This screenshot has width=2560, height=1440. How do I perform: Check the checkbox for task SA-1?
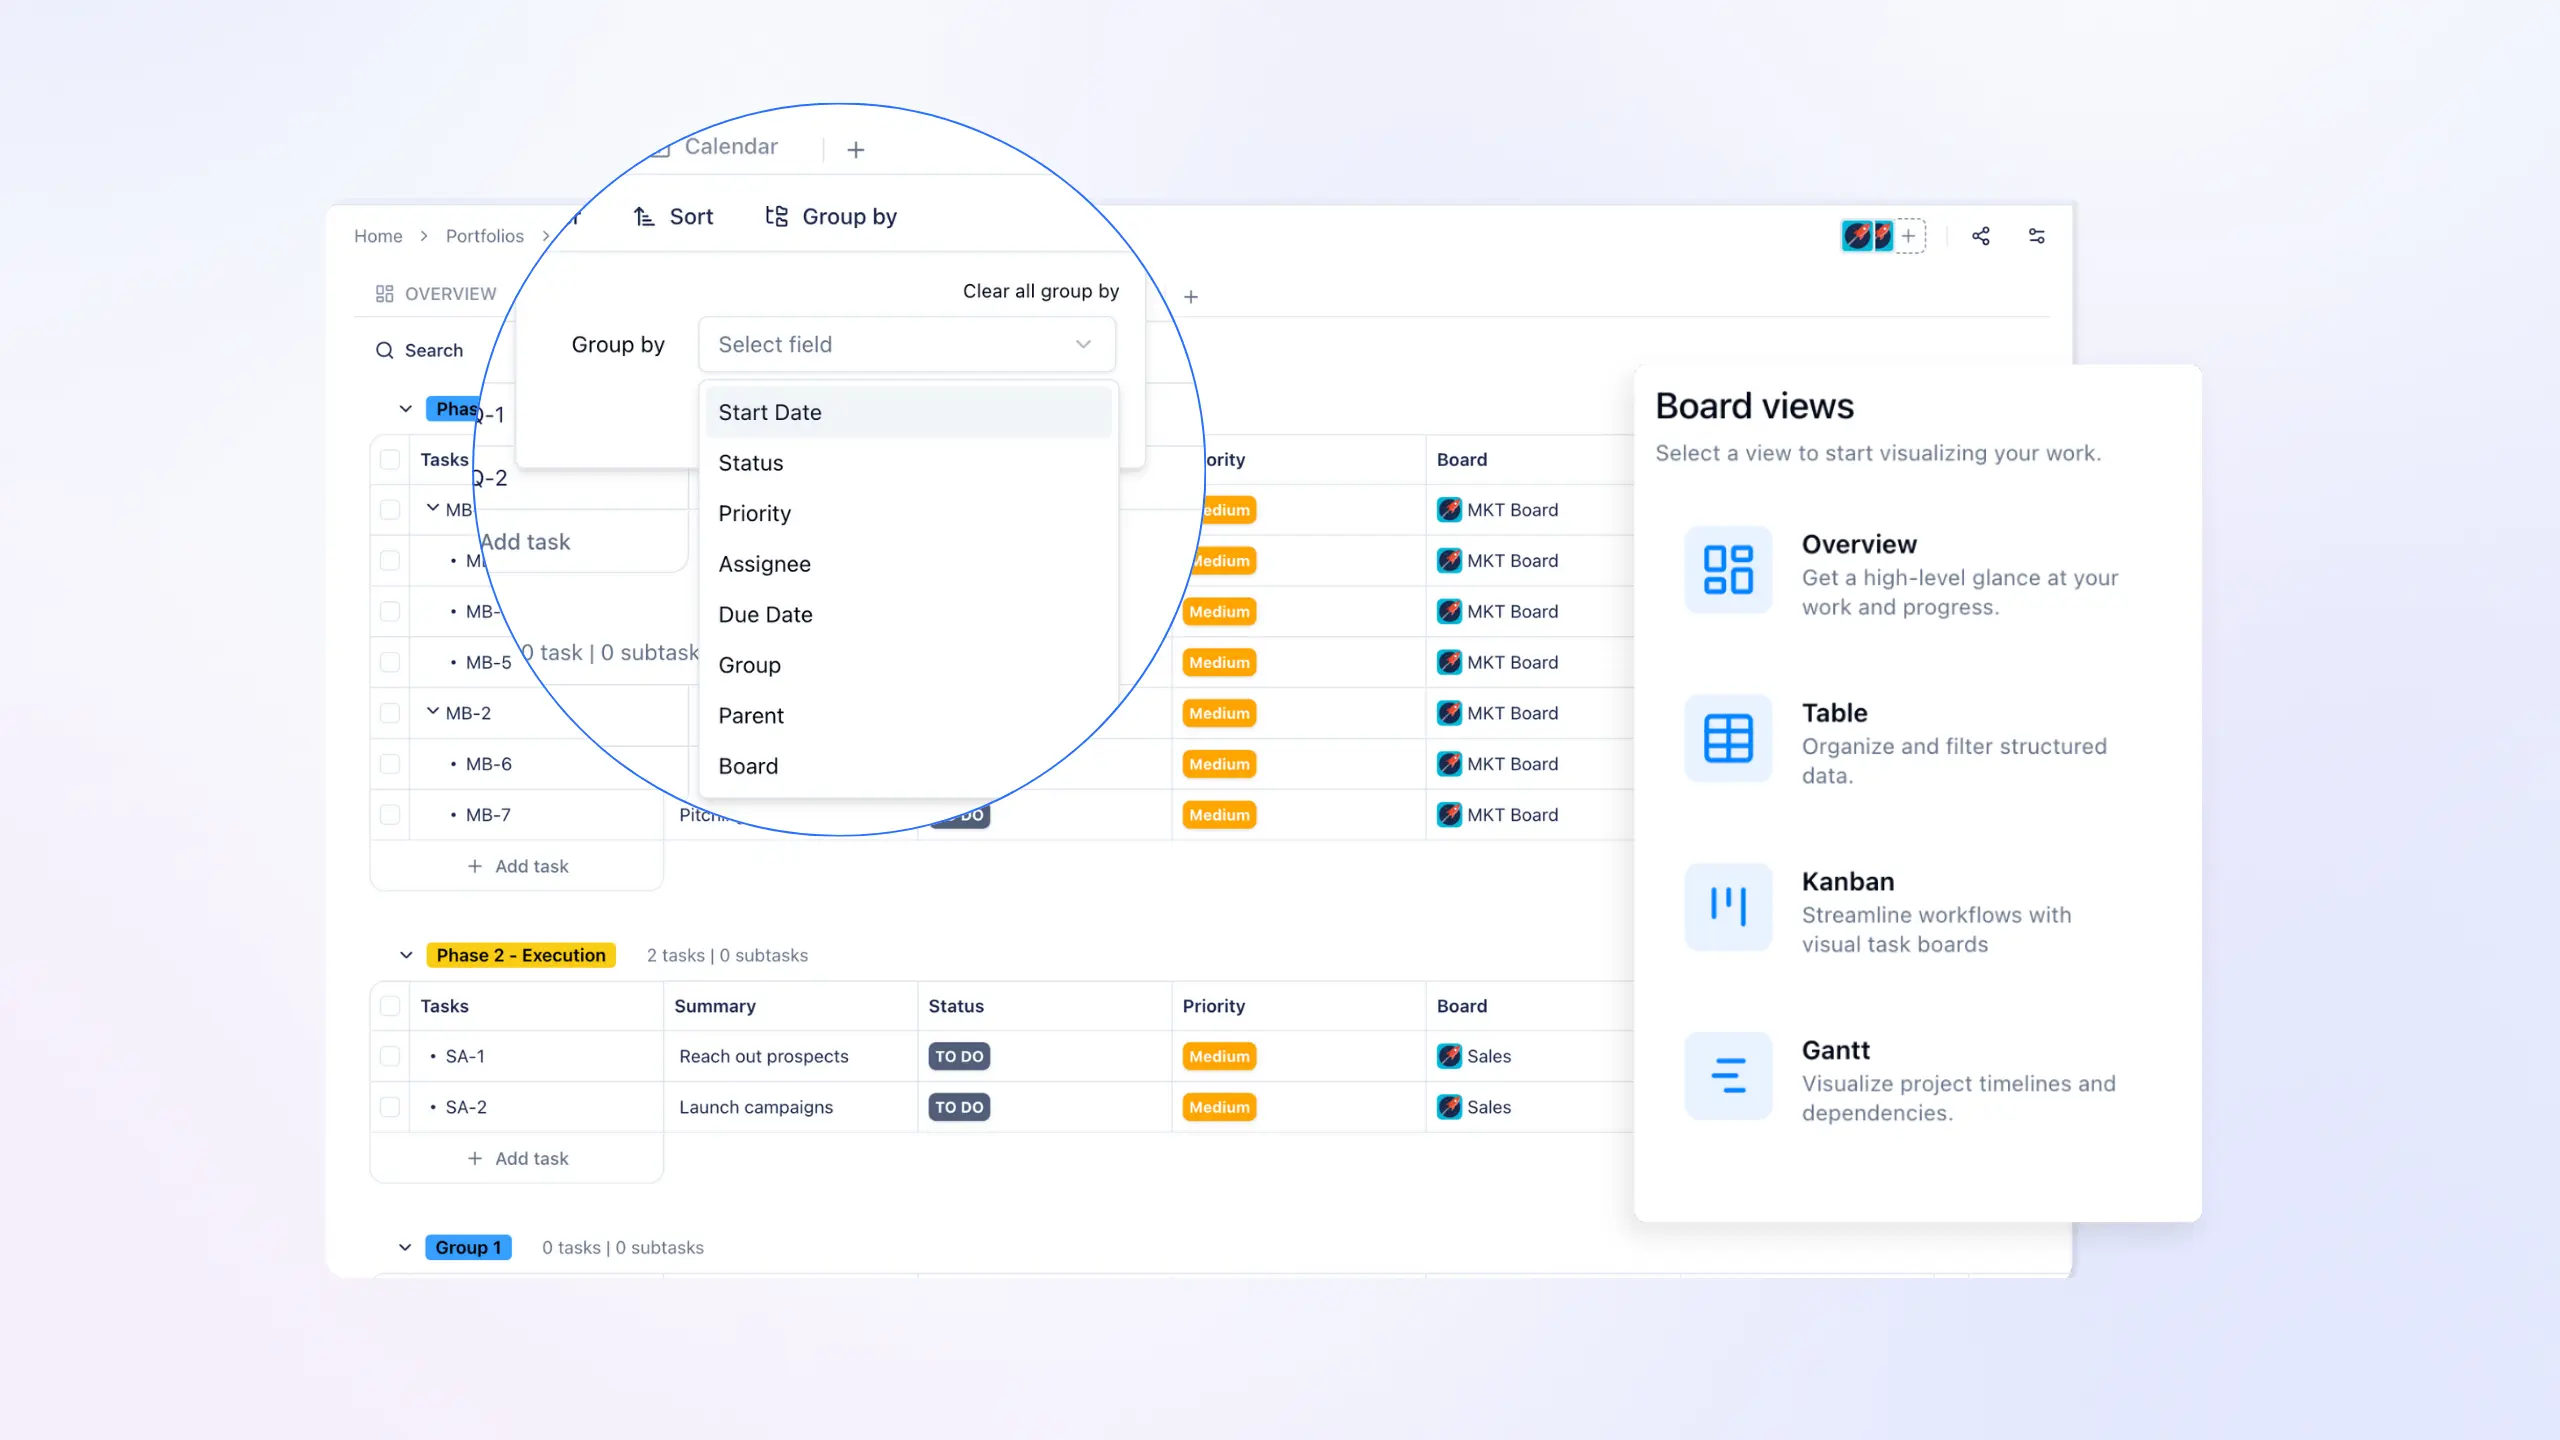click(x=390, y=1056)
